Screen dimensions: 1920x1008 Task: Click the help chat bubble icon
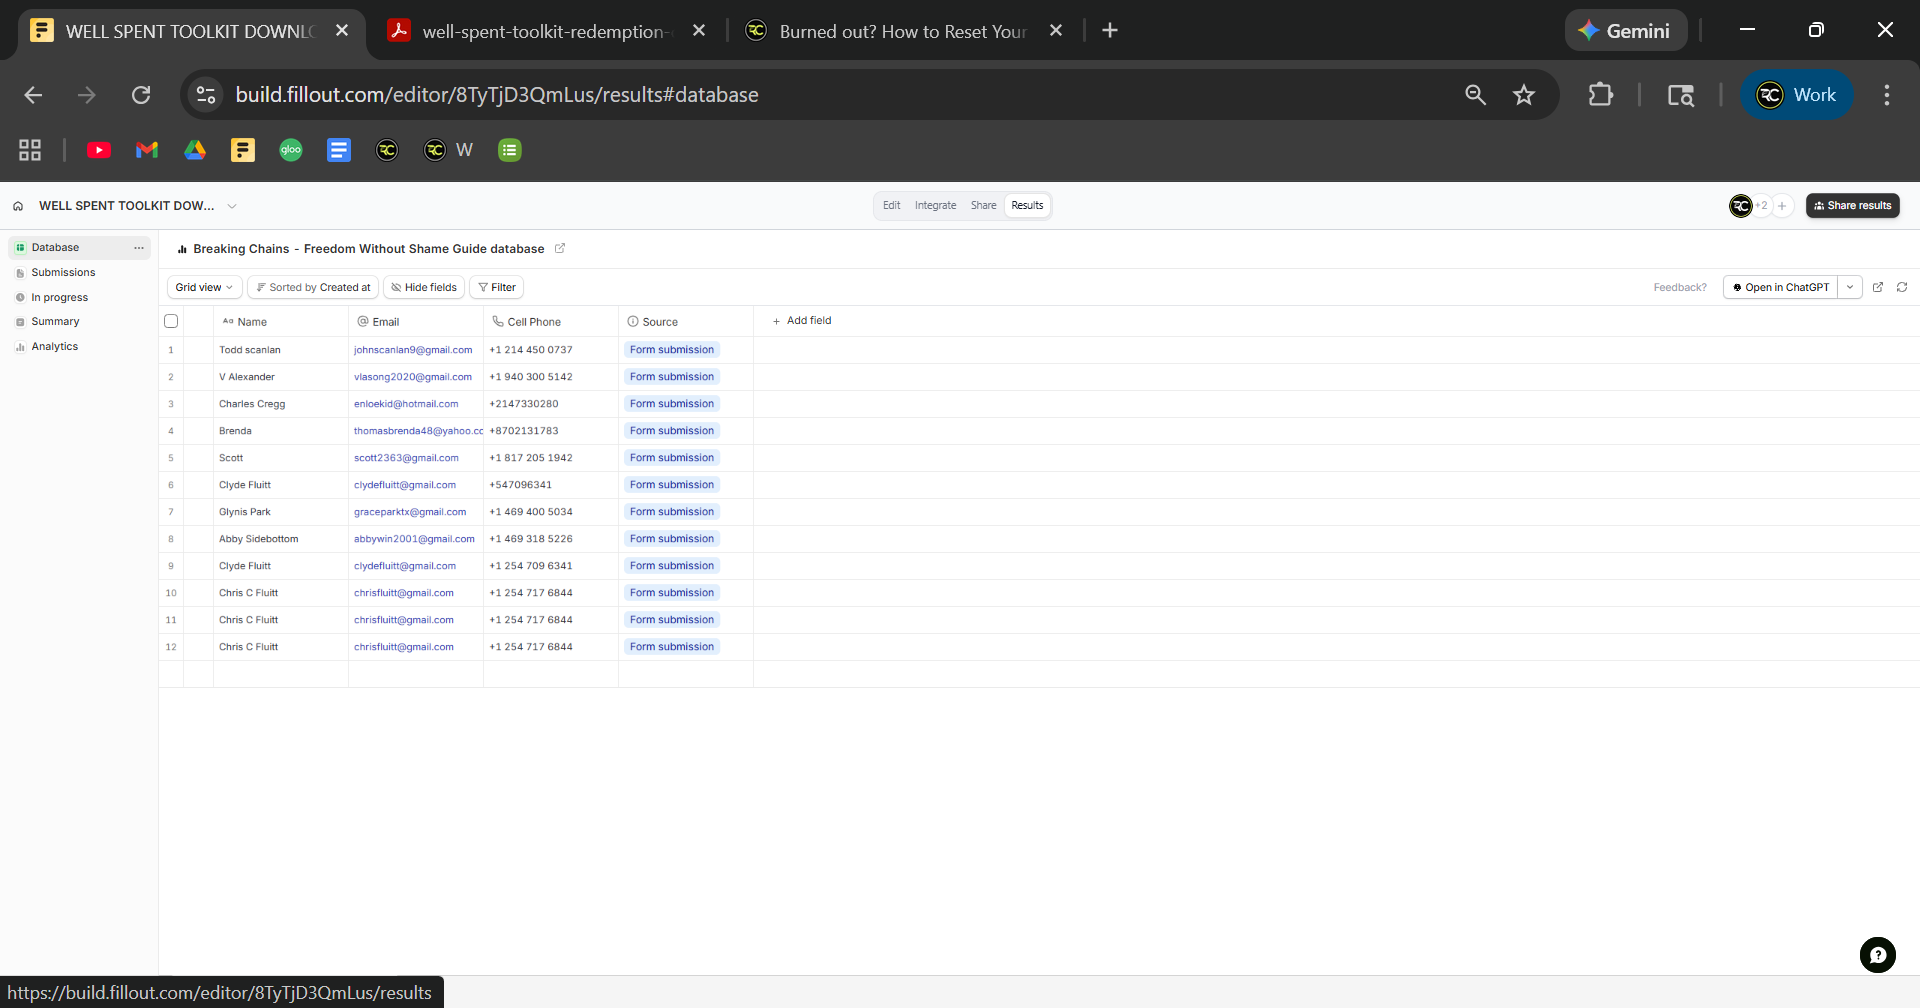[1877, 955]
